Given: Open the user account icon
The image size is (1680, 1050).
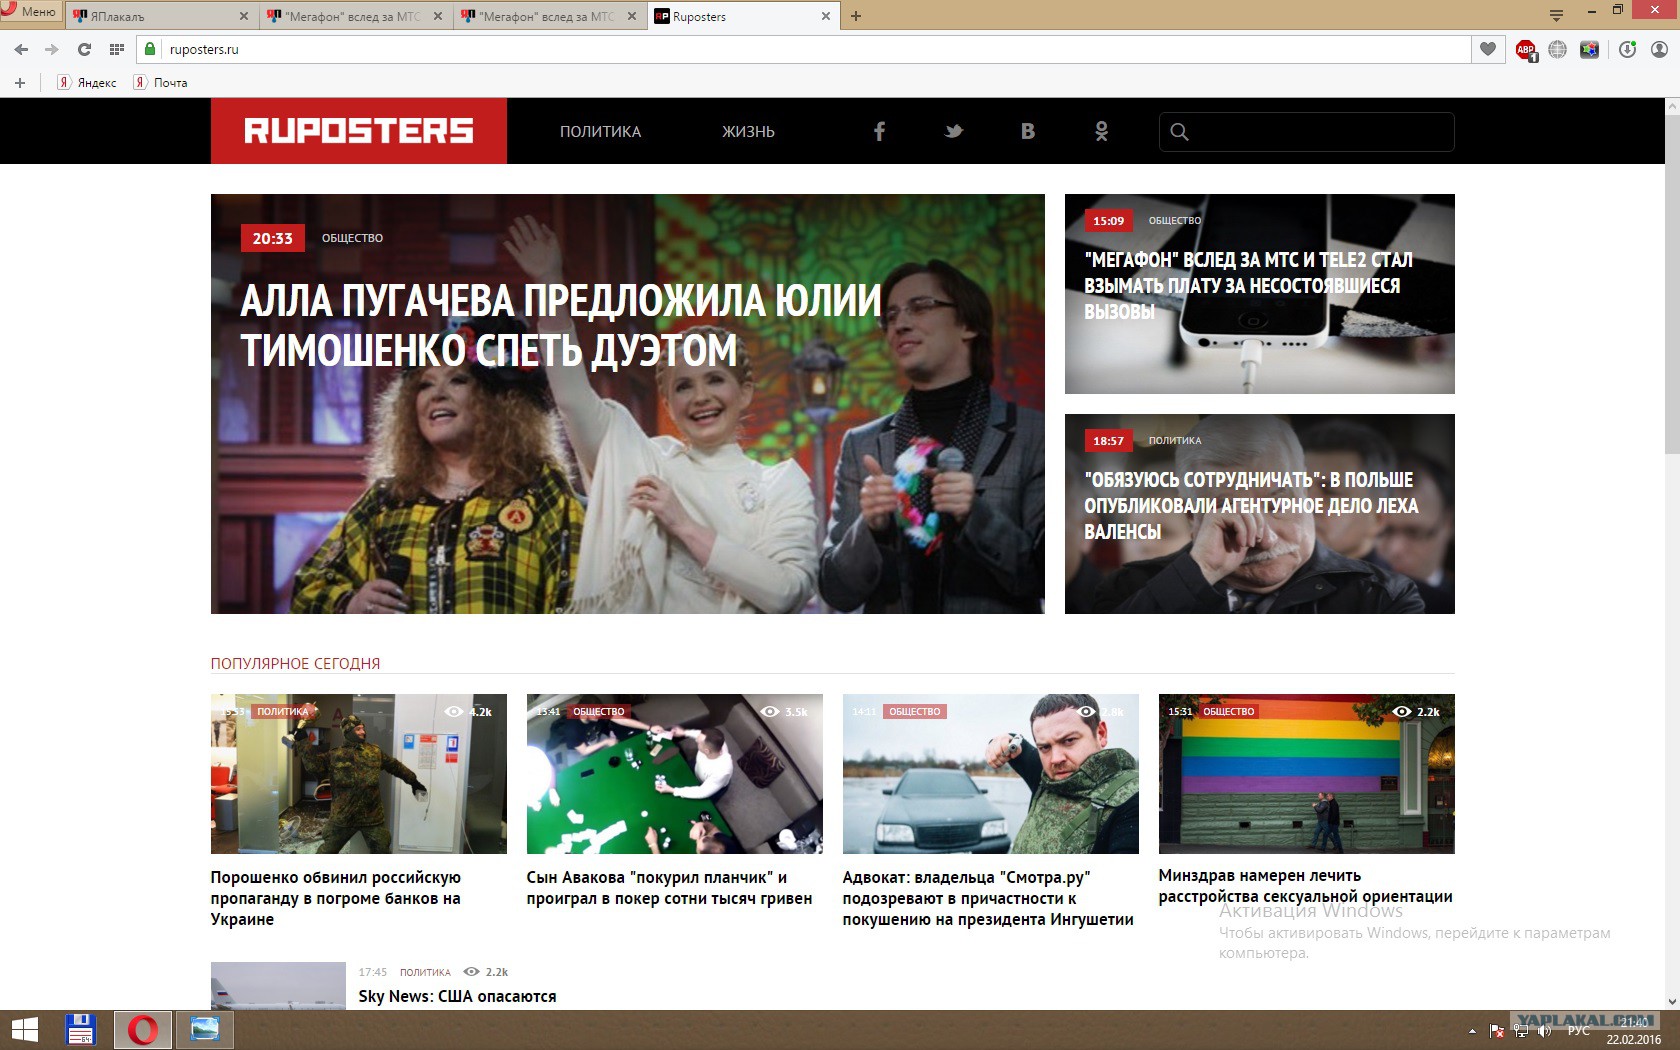Looking at the screenshot, I should point(1659,49).
